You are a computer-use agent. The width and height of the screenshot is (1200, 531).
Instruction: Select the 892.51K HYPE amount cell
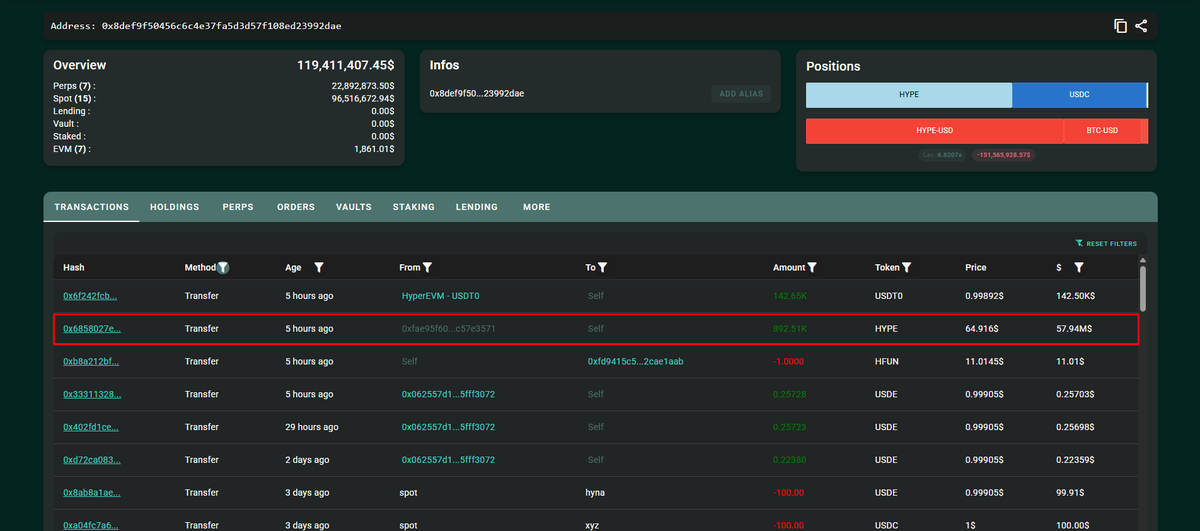791,329
